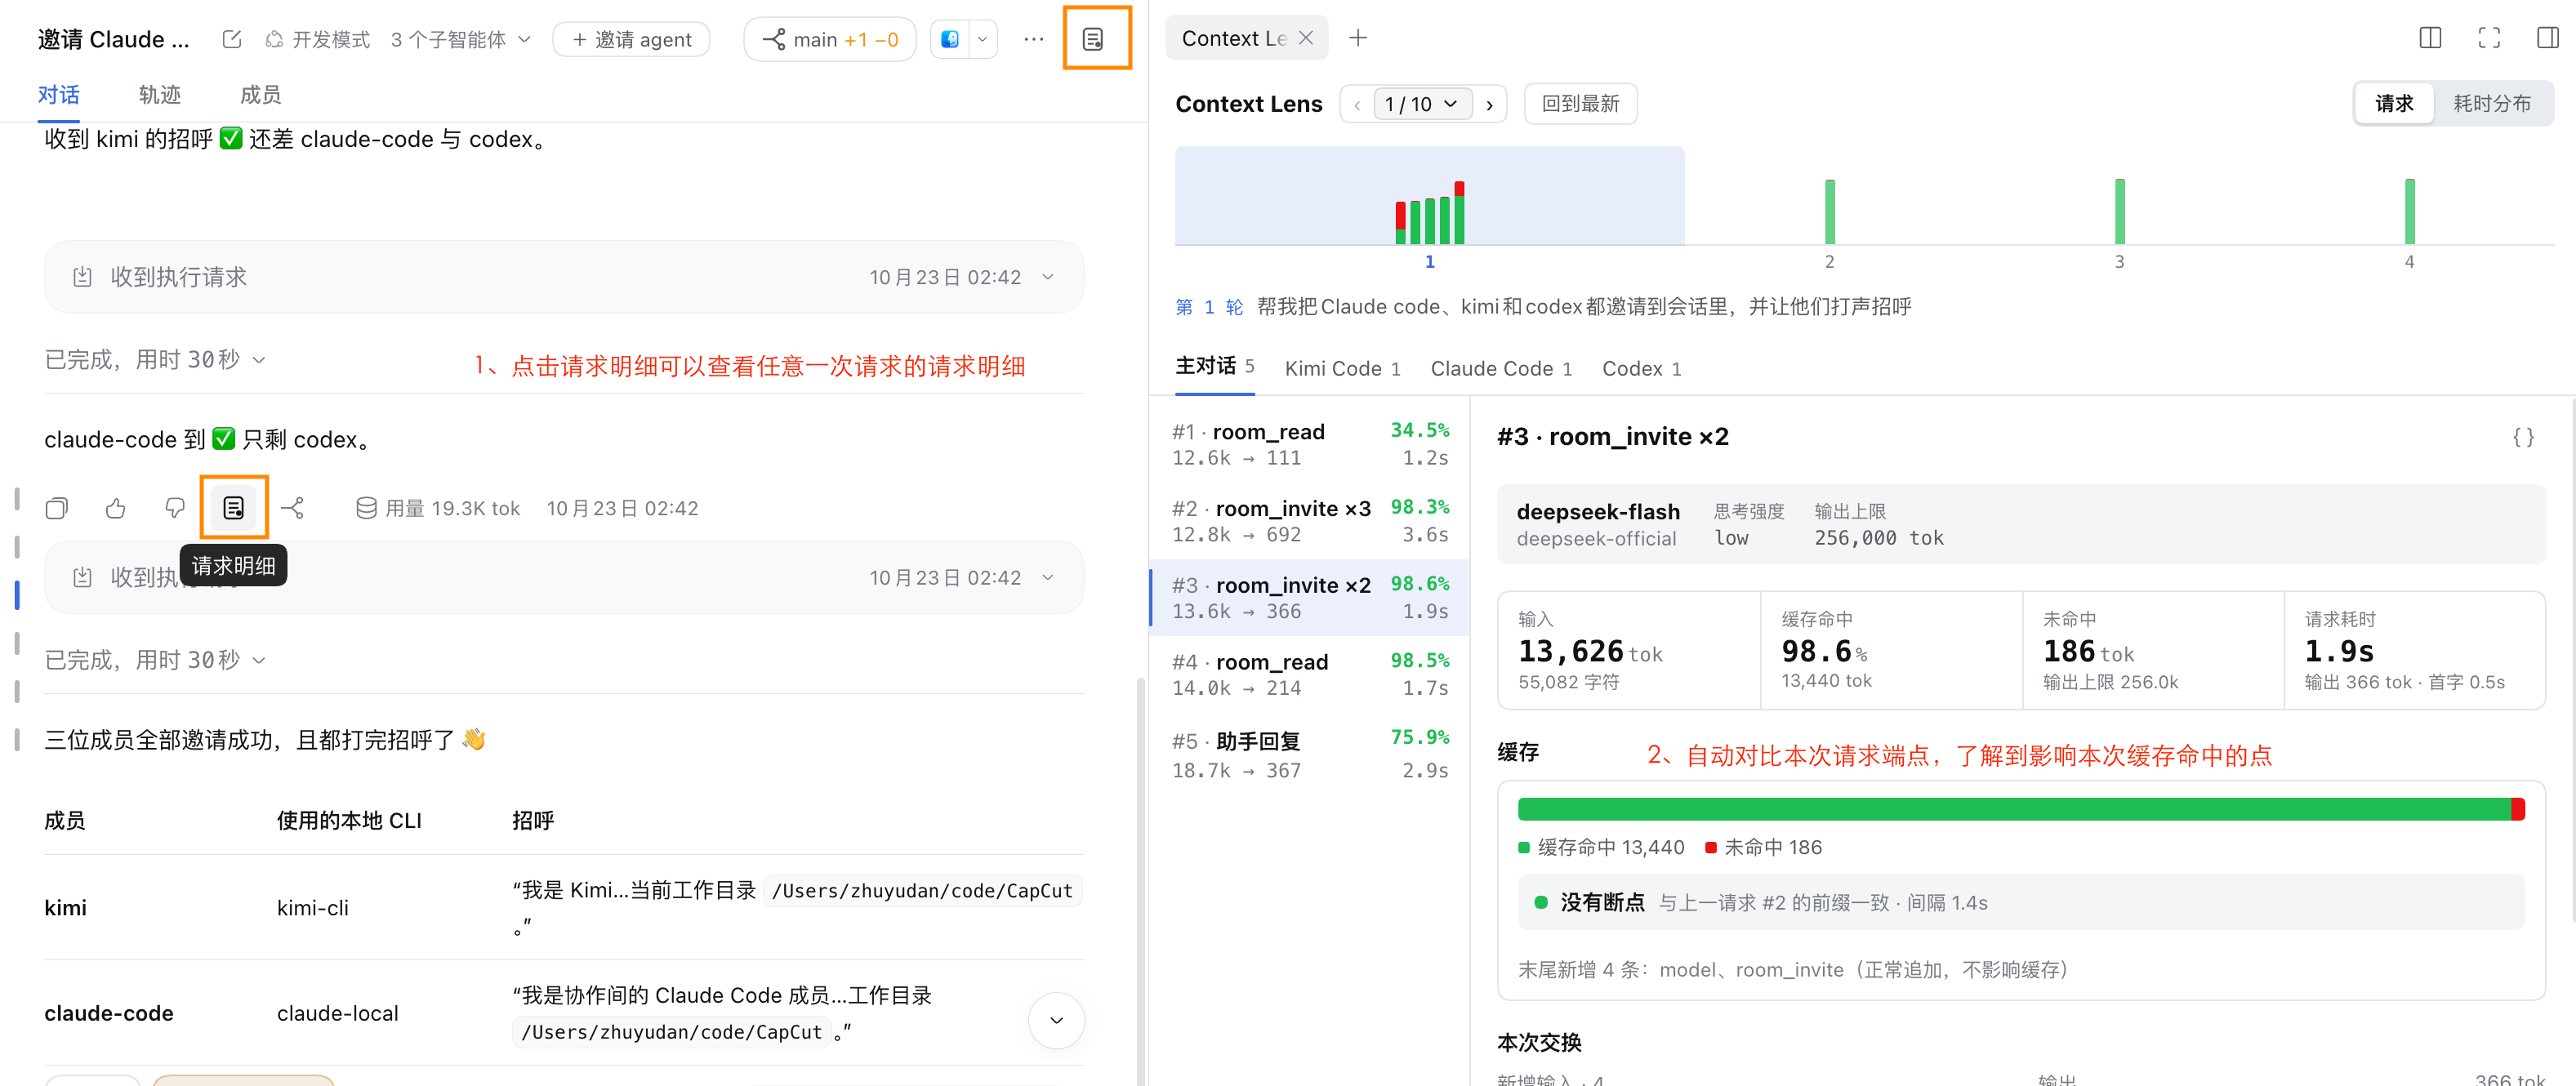The image size is (2576, 1086).
Task: Select round 2 bar in timeline chart
Action: click(x=1829, y=211)
